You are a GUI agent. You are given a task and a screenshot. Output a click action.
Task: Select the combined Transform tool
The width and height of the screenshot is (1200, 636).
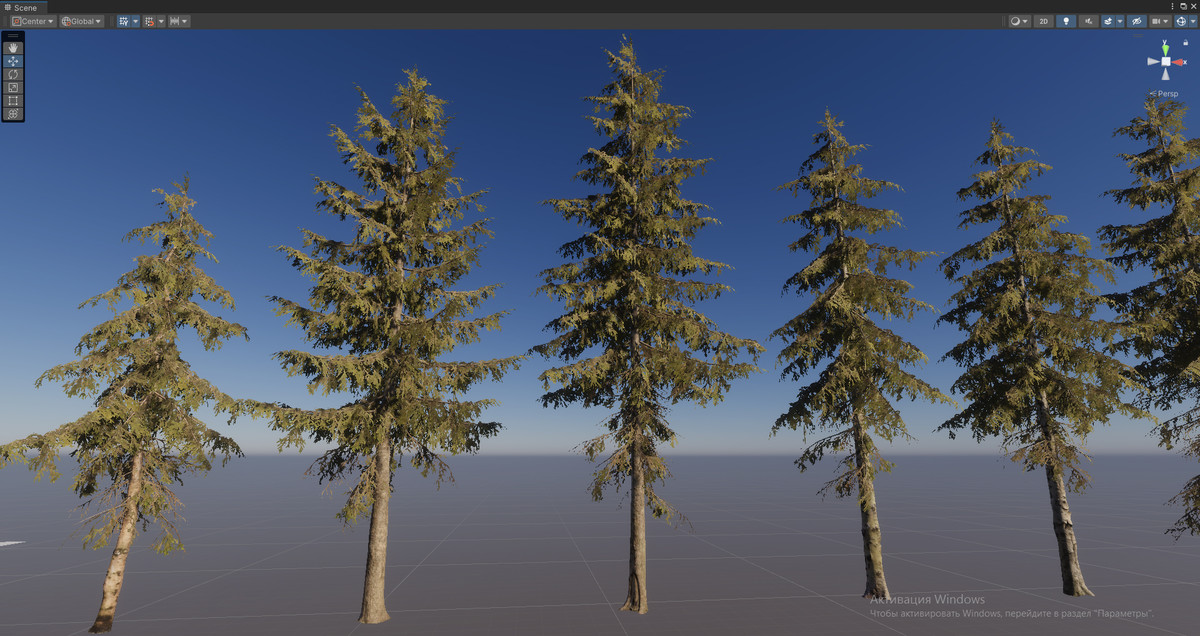pyautogui.click(x=13, y=113)
